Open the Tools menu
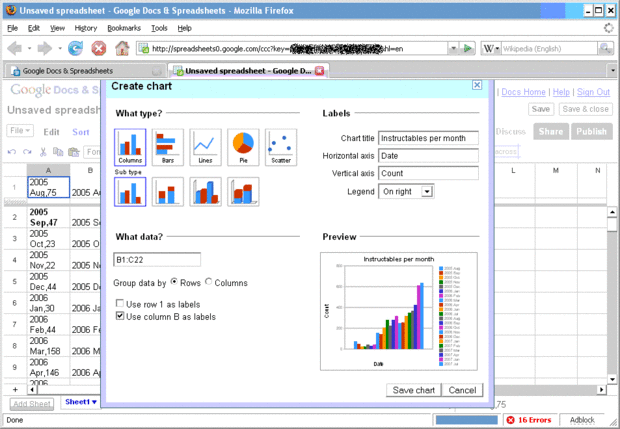The height and width of the screenshot is (429, 620). coord(159,28)
